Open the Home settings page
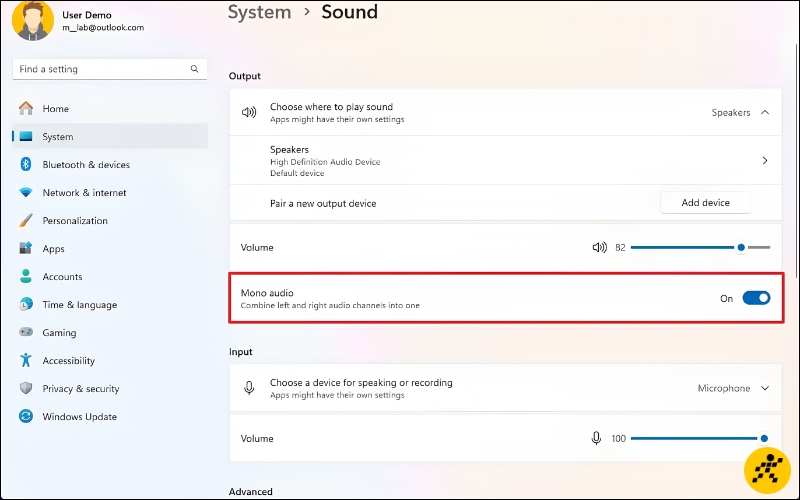800x500 pixels. coord(110,108)
